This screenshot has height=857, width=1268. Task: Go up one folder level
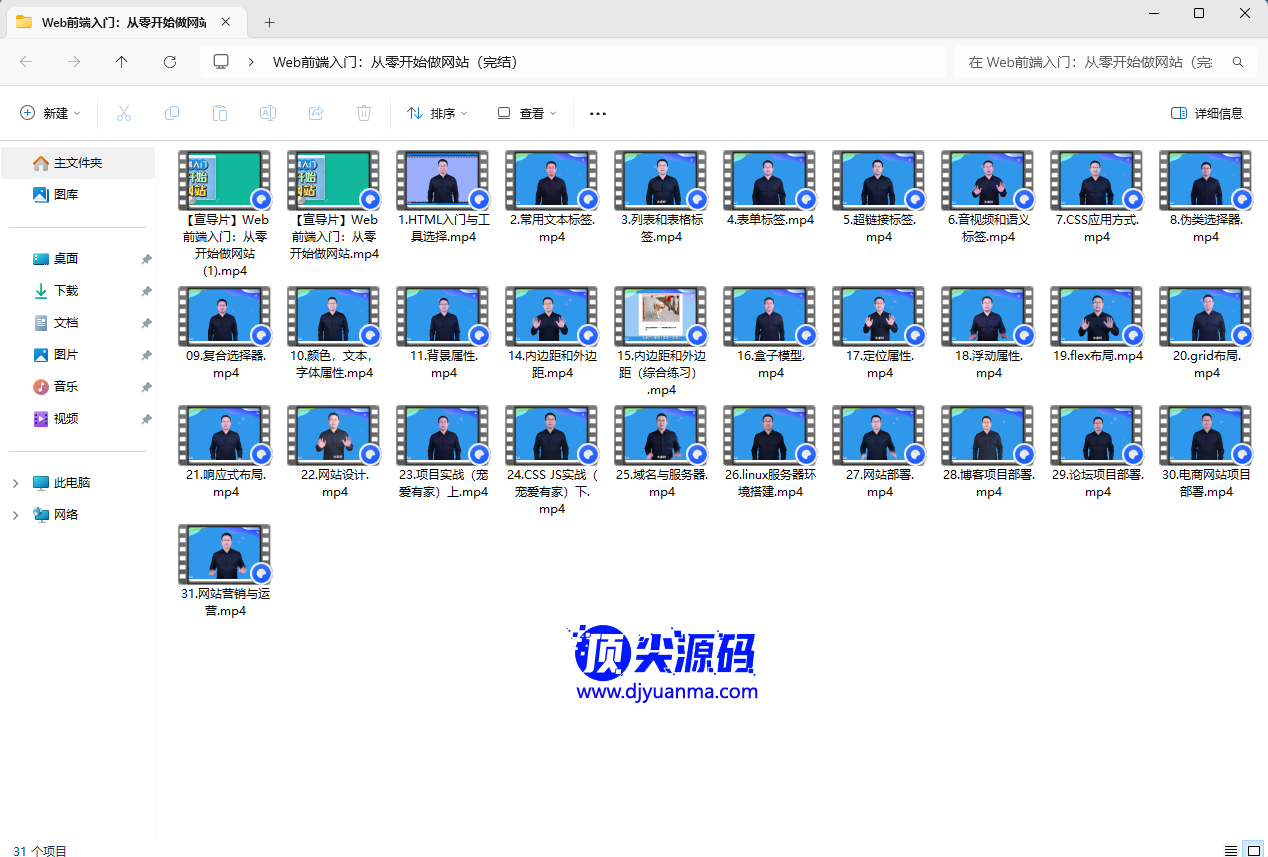[122, 62]
